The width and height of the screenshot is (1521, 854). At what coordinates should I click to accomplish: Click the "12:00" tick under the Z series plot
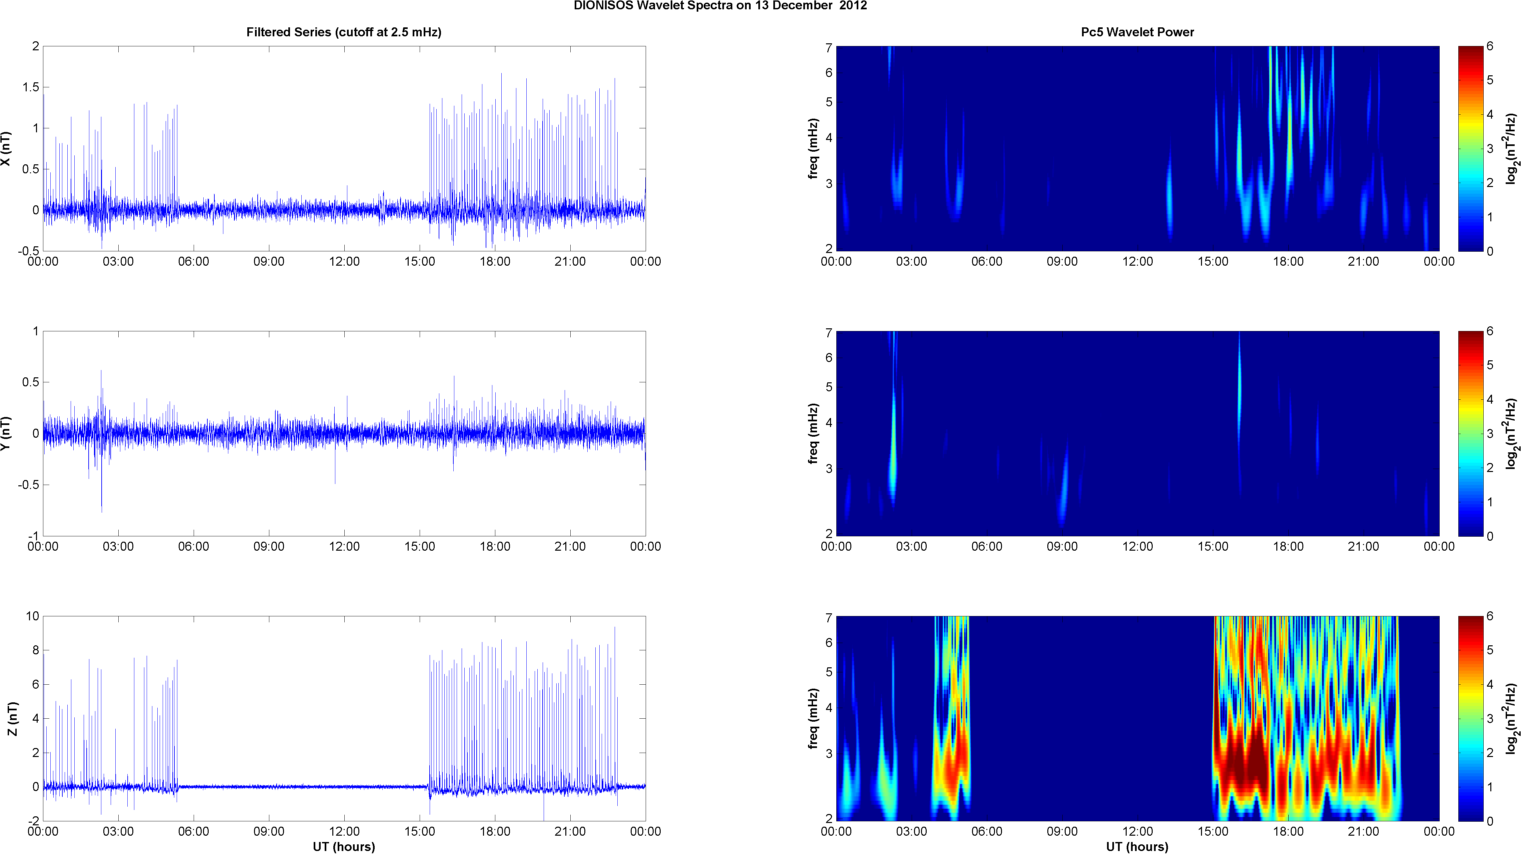(344, 831)
